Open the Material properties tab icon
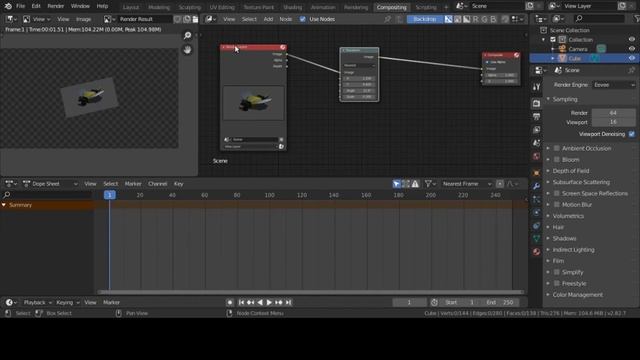 click(x=536, y=252)
